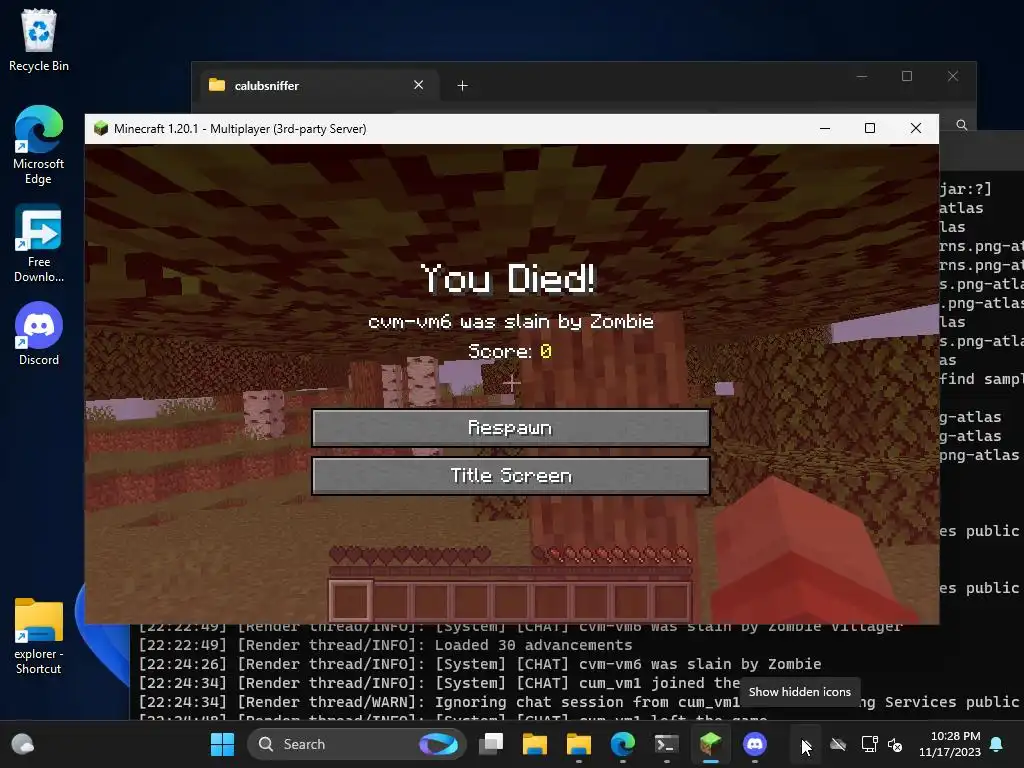Click the 'jar:?]' text in the terminal
1024x768 pixels.
click(x=965, y=189)
